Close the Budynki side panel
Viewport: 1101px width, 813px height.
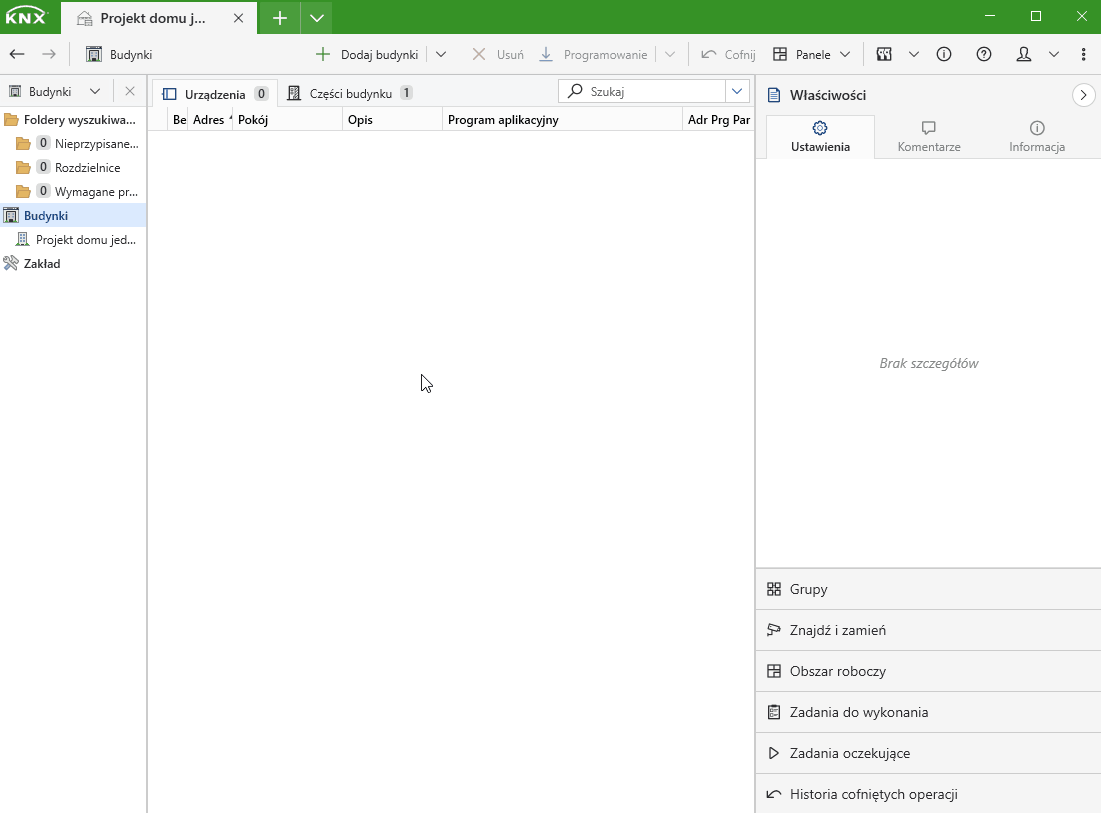[130, 91]
